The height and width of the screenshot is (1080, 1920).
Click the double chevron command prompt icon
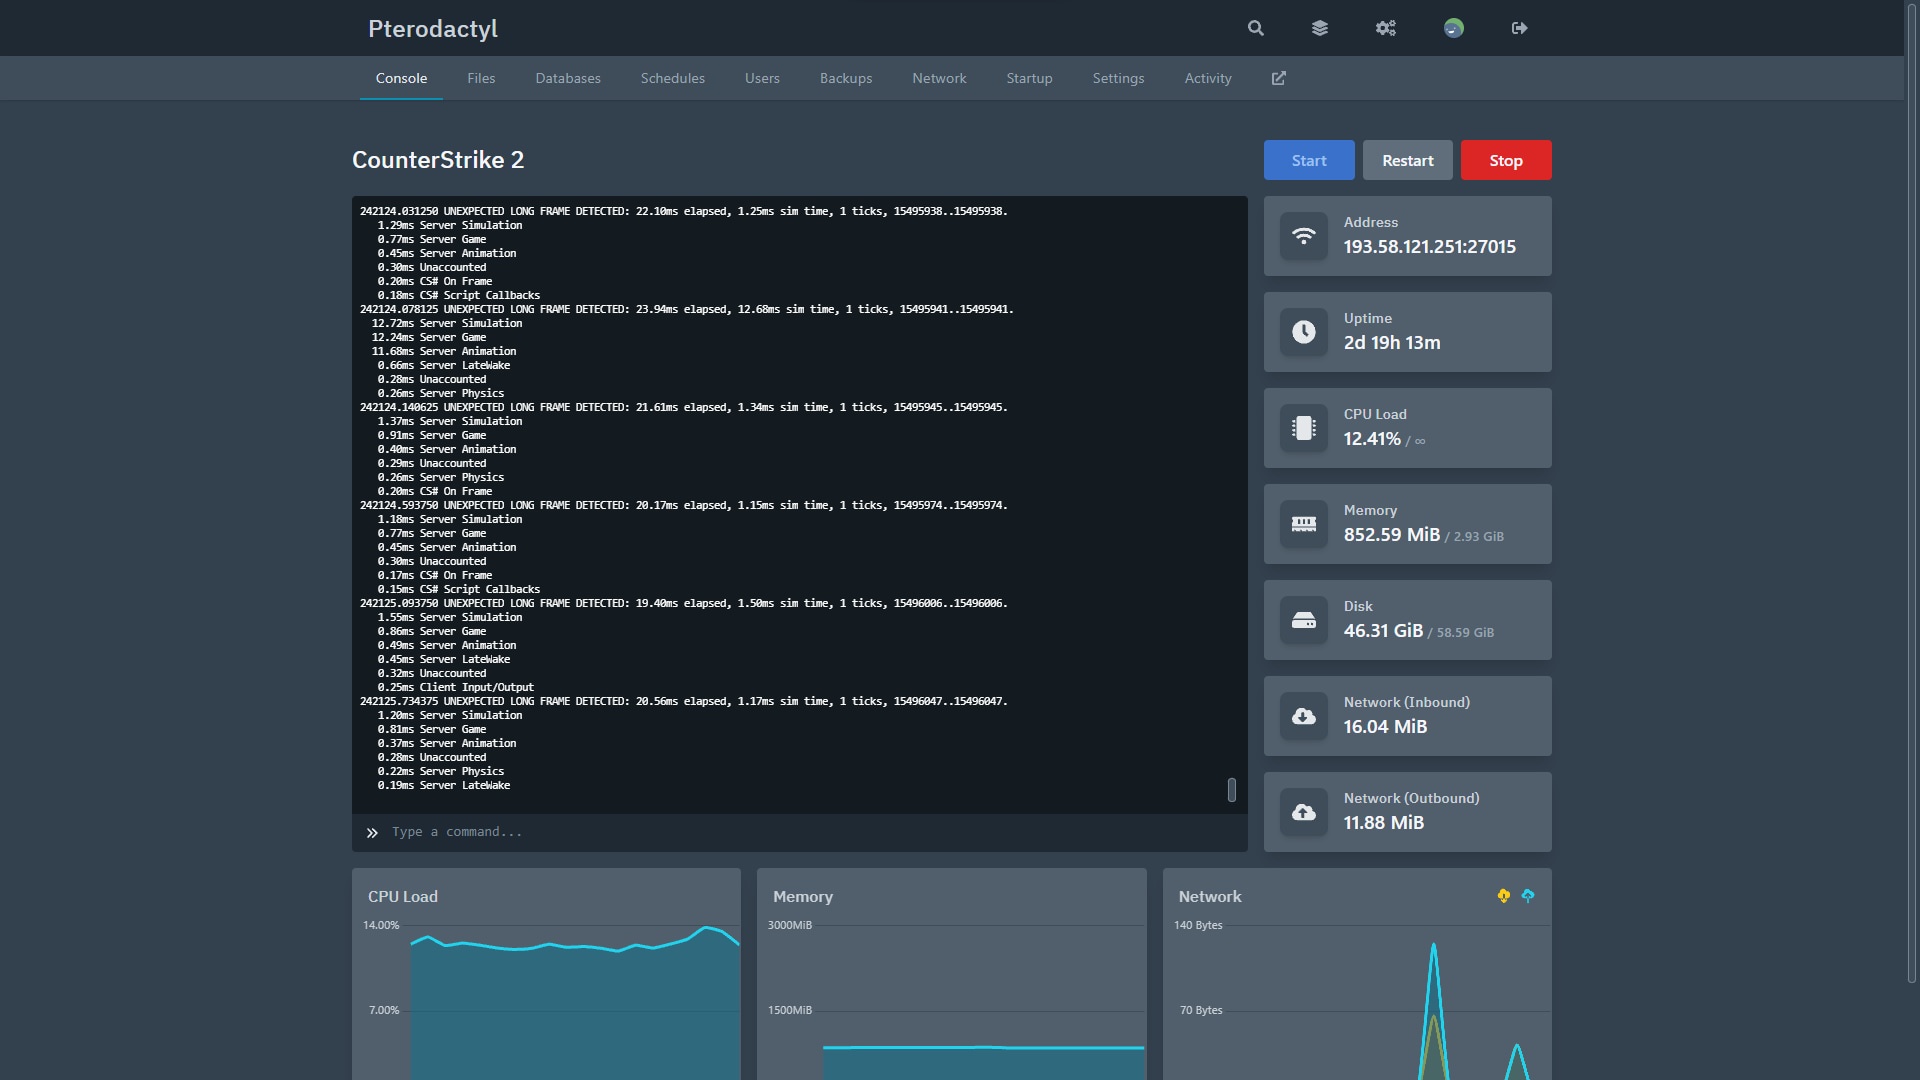click(x=372, y=832)
